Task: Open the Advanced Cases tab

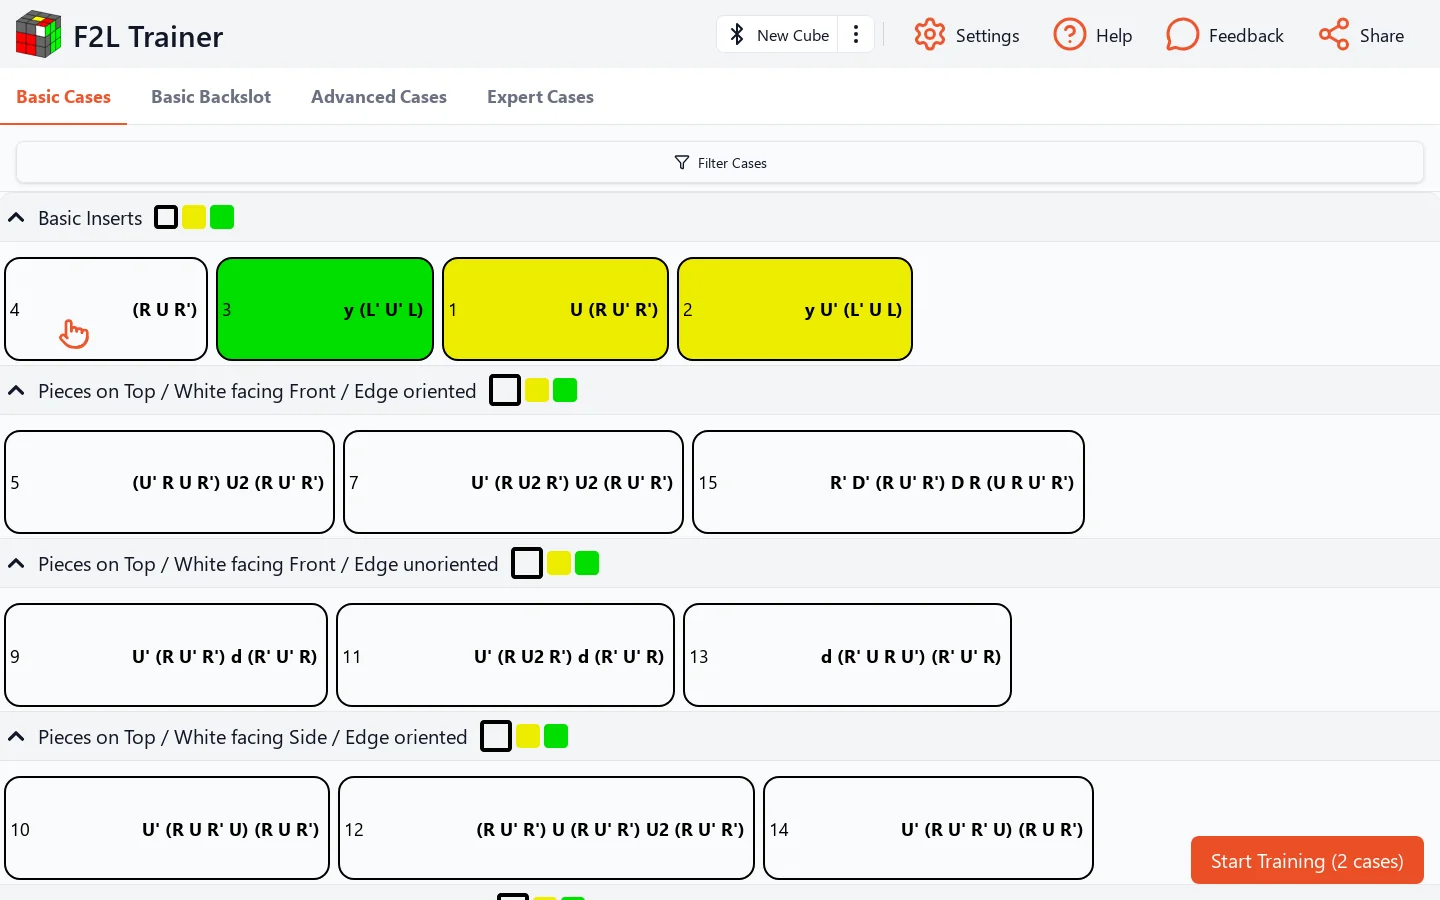Action: [379, 97]
